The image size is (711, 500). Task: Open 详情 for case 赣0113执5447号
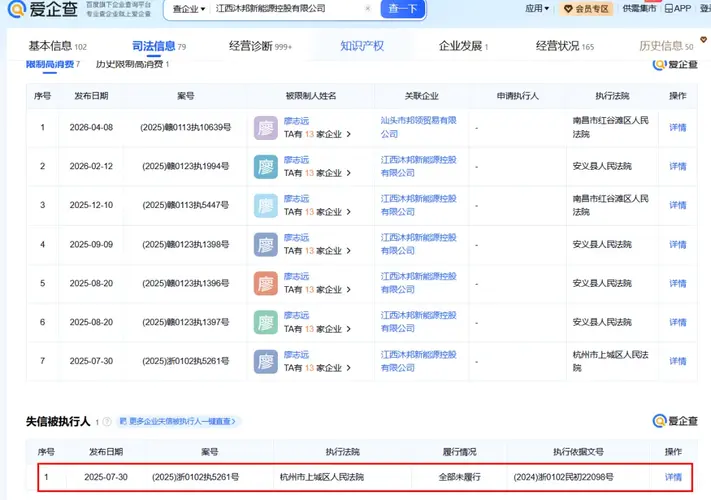tap(677, 205)
